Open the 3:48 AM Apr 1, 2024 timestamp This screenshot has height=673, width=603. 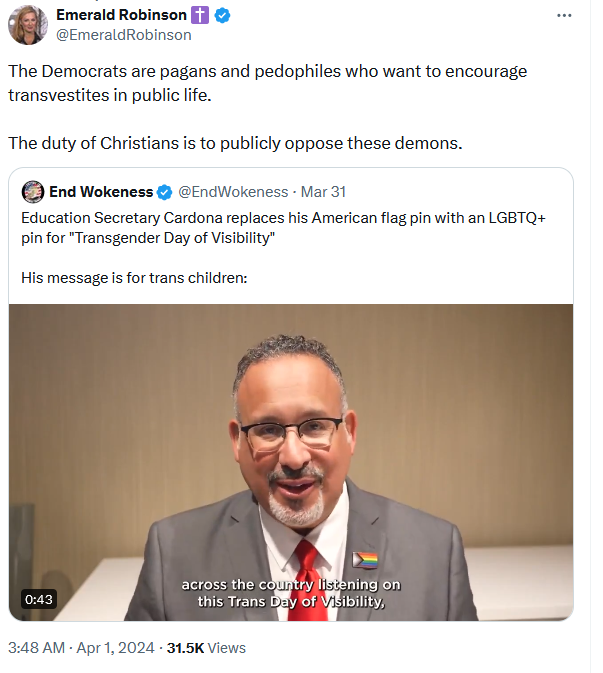click(81, 648)
